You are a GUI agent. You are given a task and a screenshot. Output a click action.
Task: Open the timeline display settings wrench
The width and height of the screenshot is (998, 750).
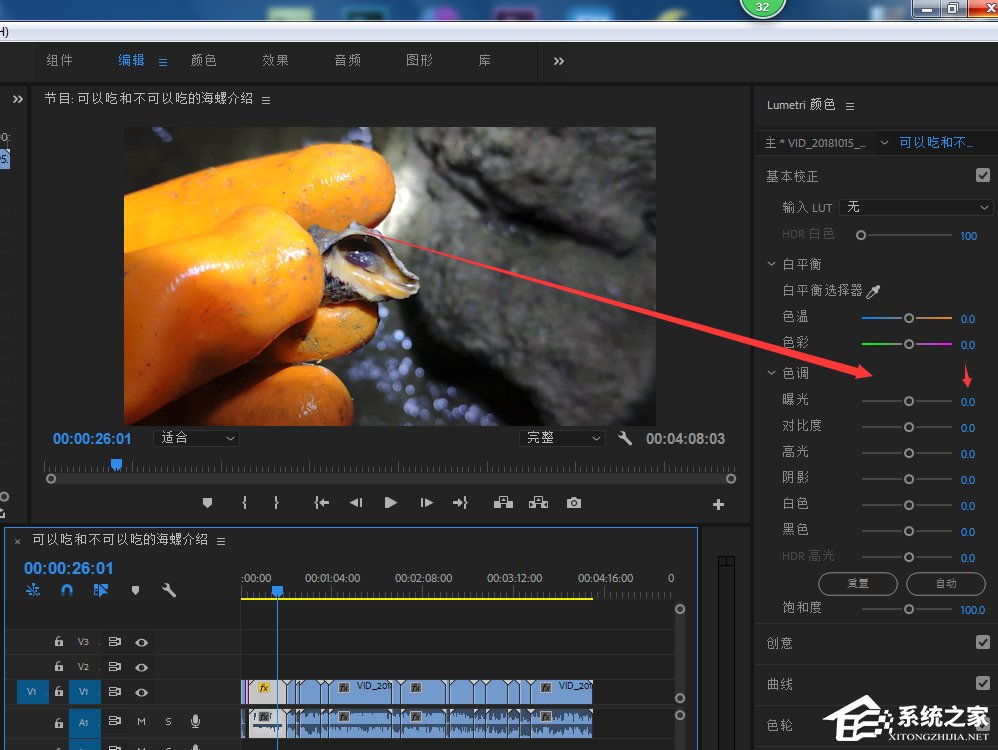pos(169,590)
